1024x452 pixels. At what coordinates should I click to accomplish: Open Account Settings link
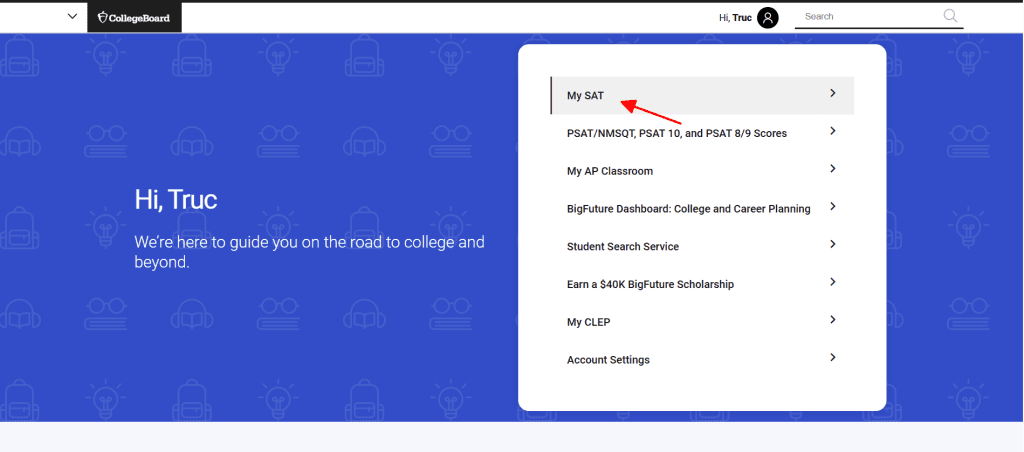coord(703,360)
